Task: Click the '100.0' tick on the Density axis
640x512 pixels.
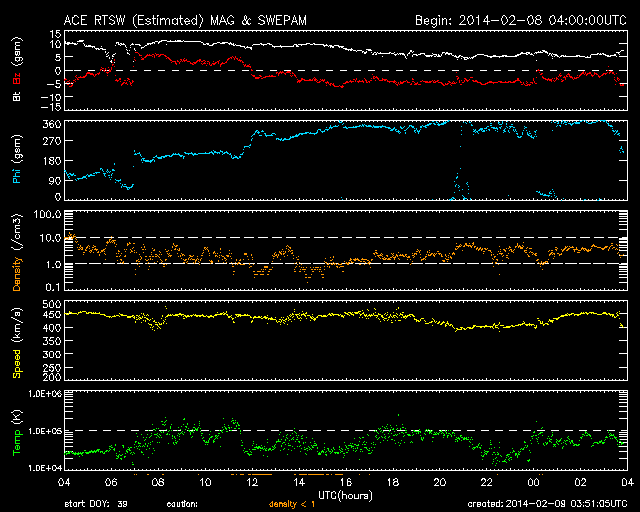Action: tap(48, 214)
